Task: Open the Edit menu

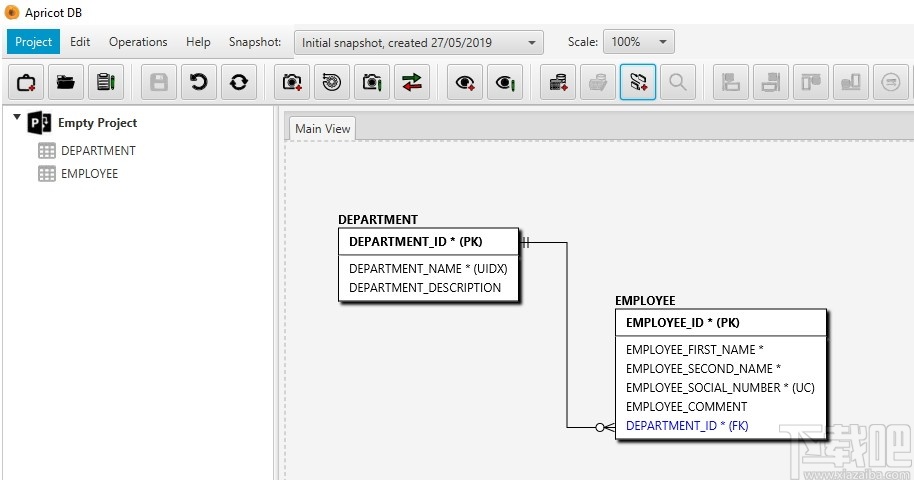Action: click(80, 42)
